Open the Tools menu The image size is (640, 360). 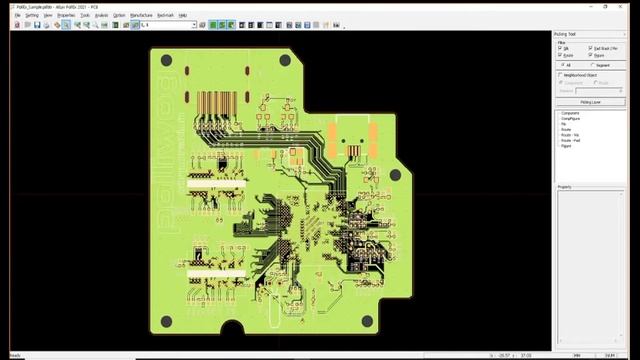click(x=85, y=15)
